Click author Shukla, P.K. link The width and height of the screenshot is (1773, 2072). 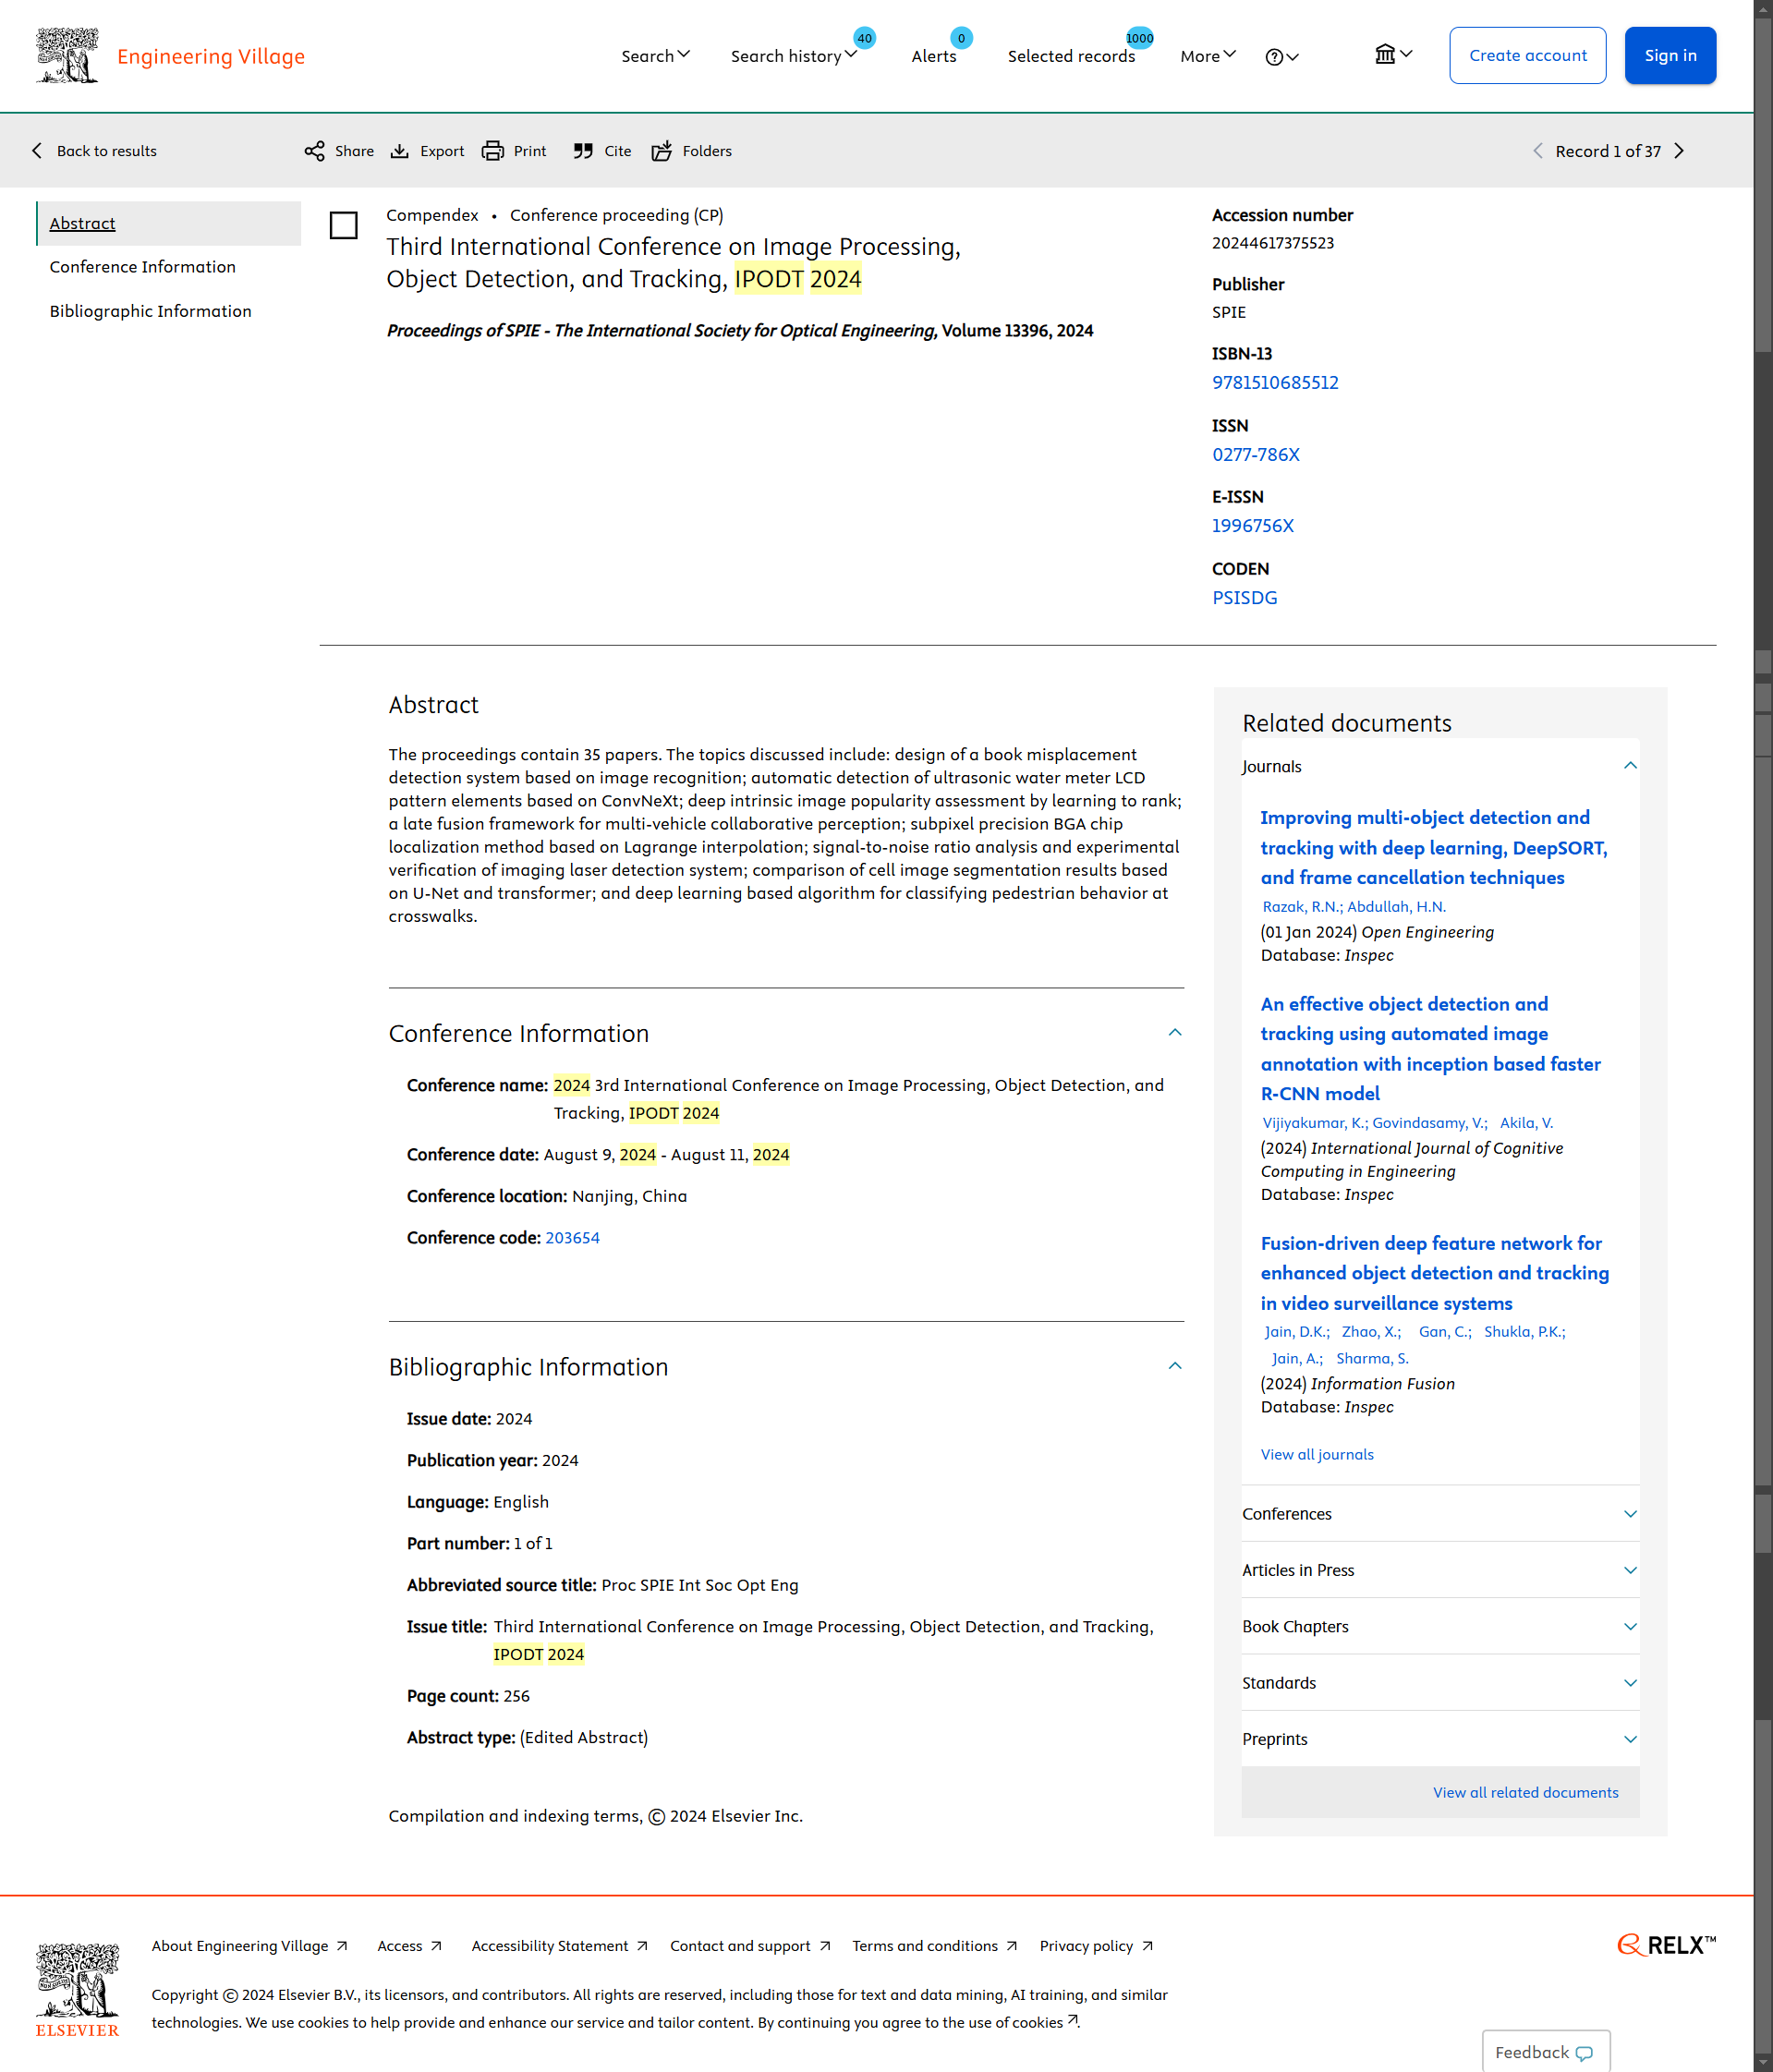coord(1524,1332)
